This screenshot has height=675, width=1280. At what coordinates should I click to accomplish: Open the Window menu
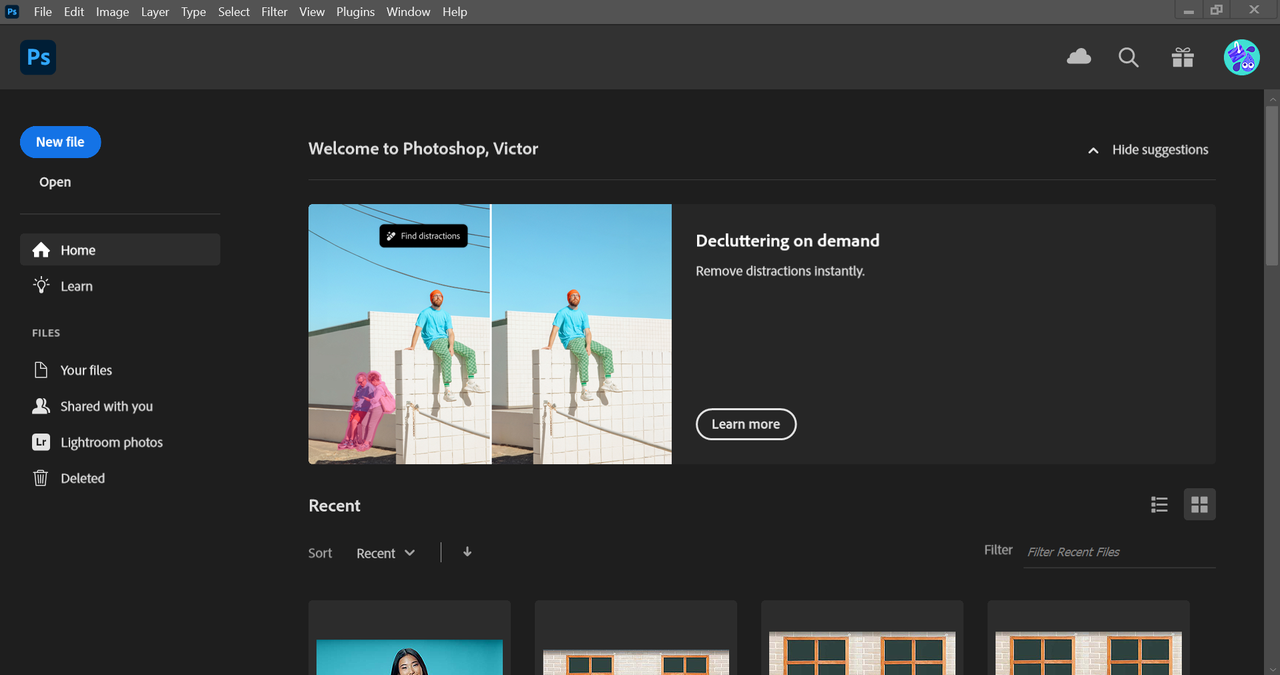point(408,12)
